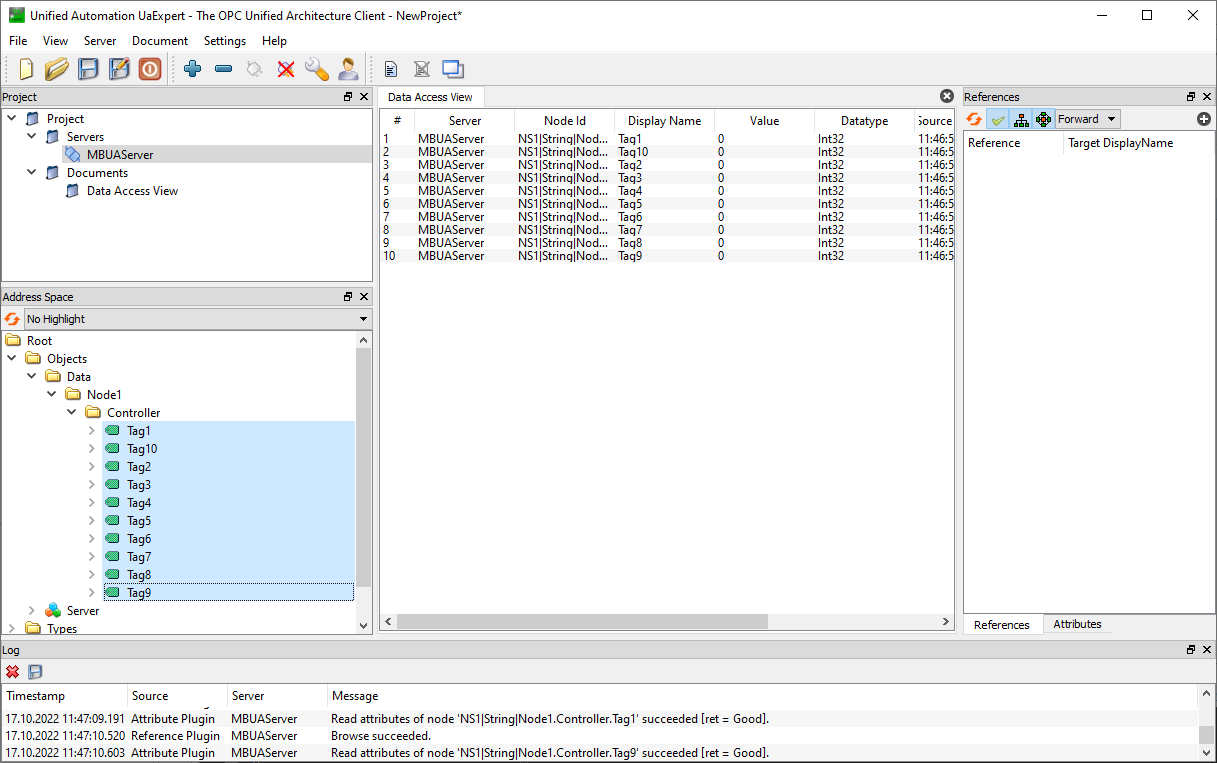Undock the Project panel

click(x=348, y=97)
